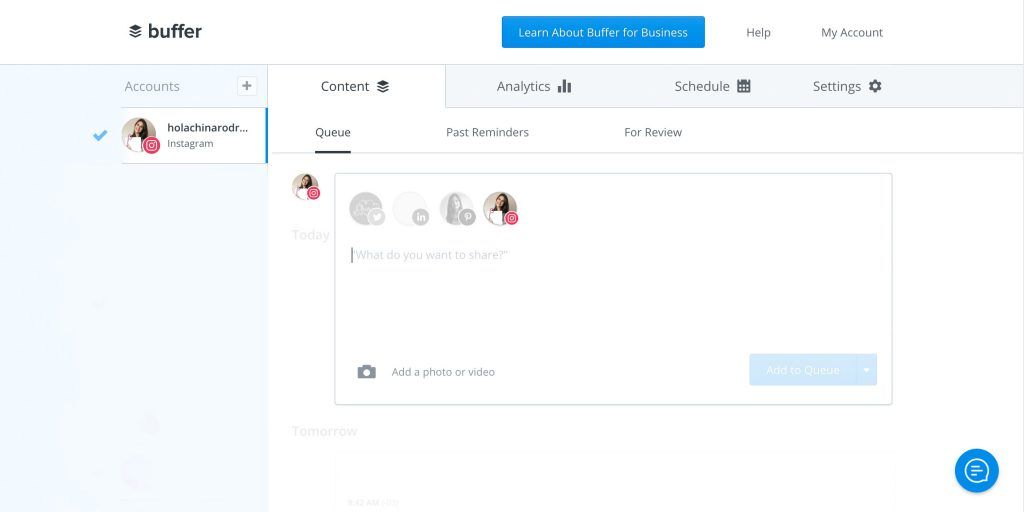Select the holachinarodr Instagram account
1024x512 pixels.
click(x=194, y=135)
